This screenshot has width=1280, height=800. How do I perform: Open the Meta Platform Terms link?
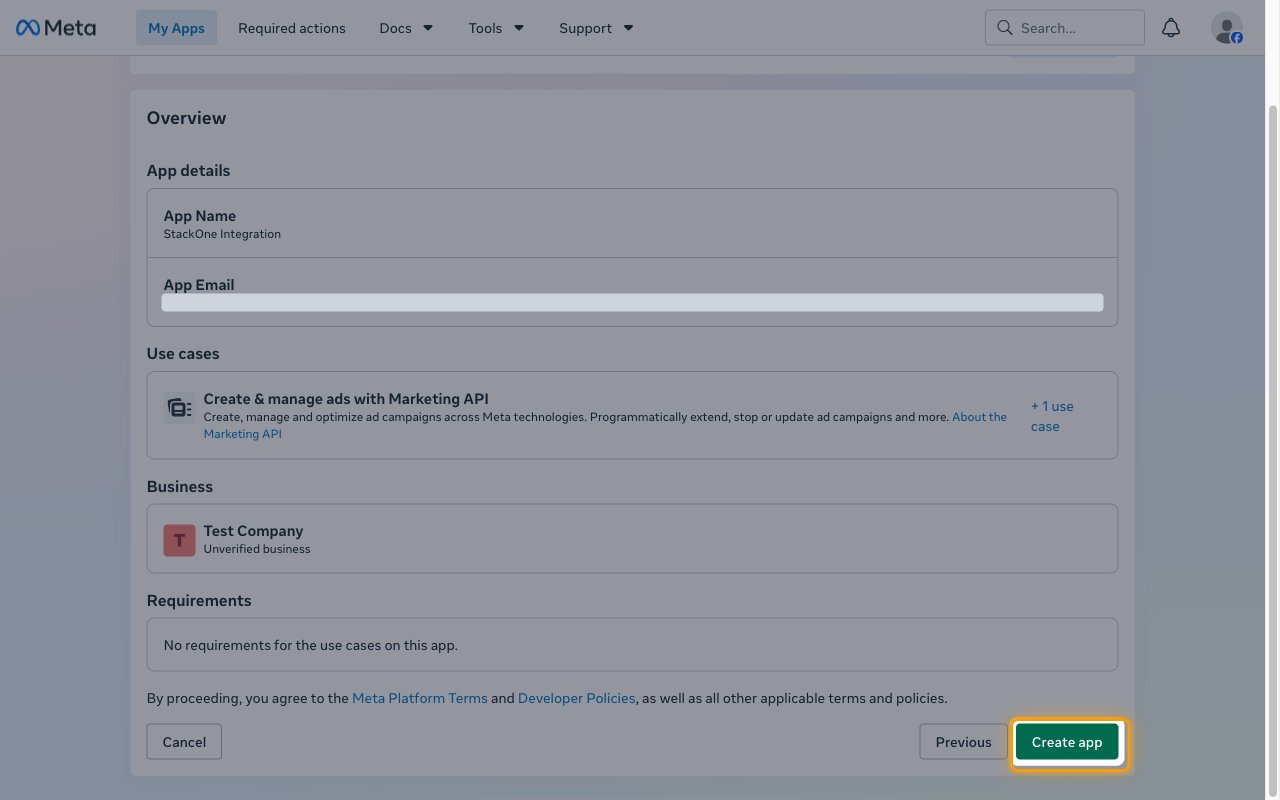420,698
